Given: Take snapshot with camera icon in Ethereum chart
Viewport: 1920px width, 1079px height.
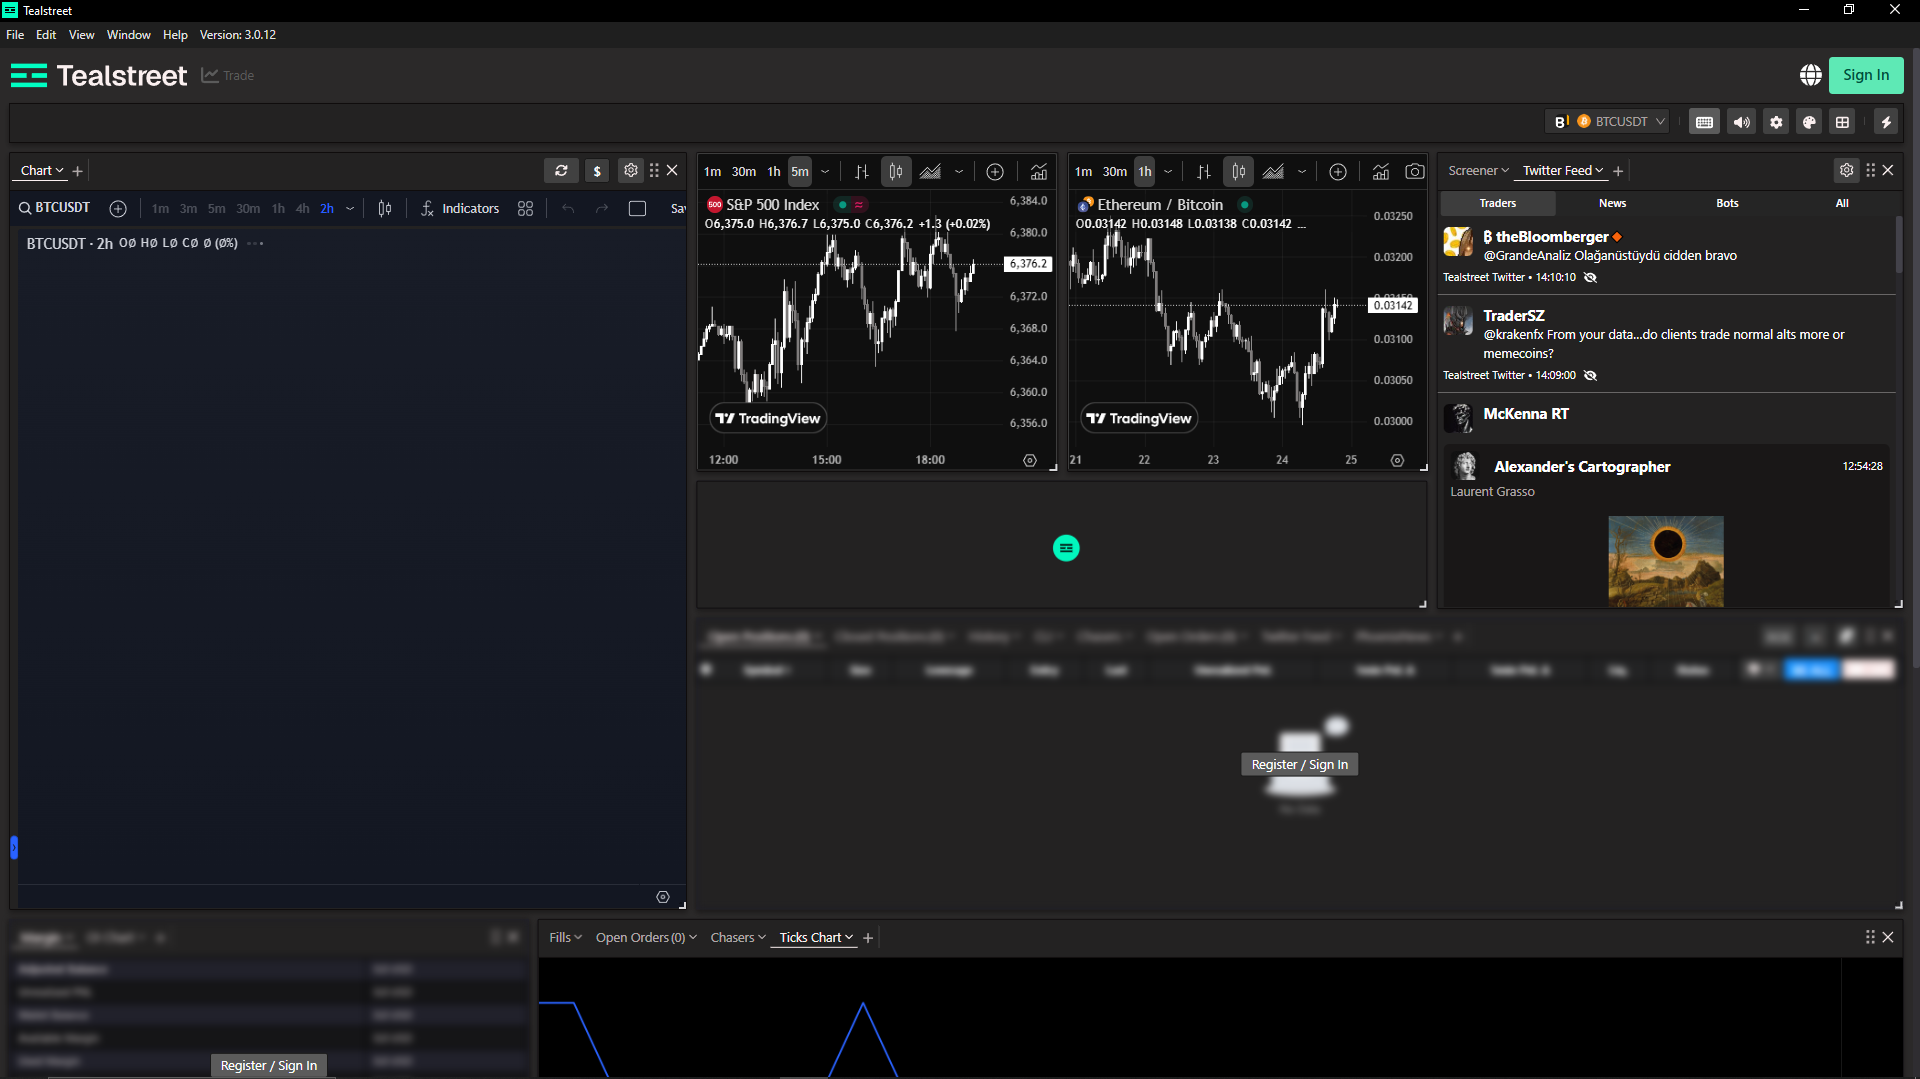Looking at the screenshot, I should pos(1414,172).
